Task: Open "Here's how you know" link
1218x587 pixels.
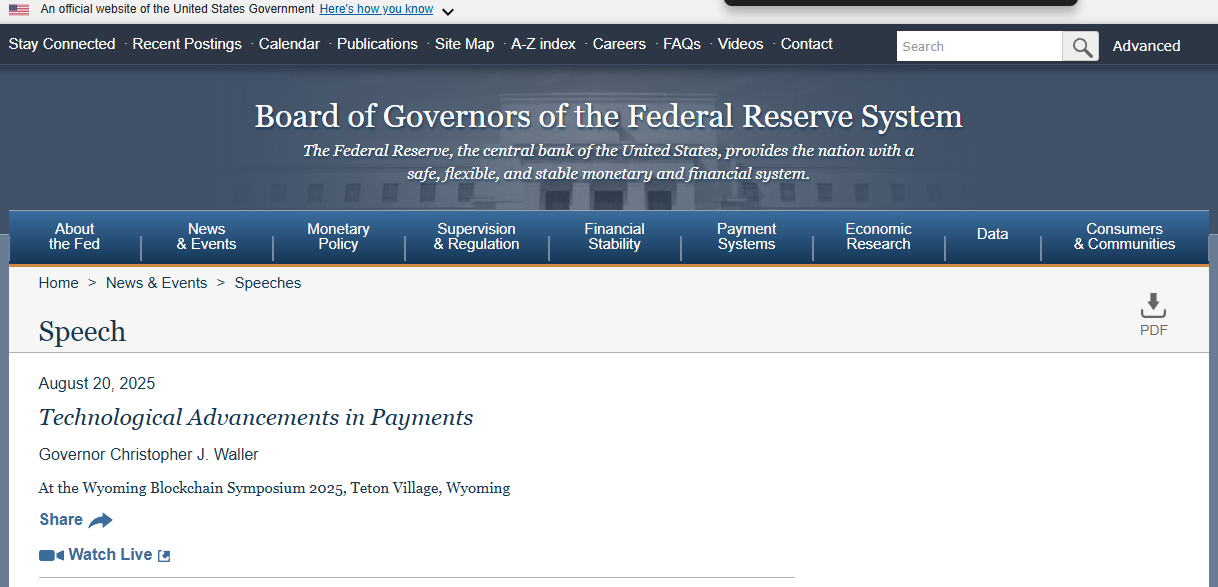Action: click(x=376, y=9)
